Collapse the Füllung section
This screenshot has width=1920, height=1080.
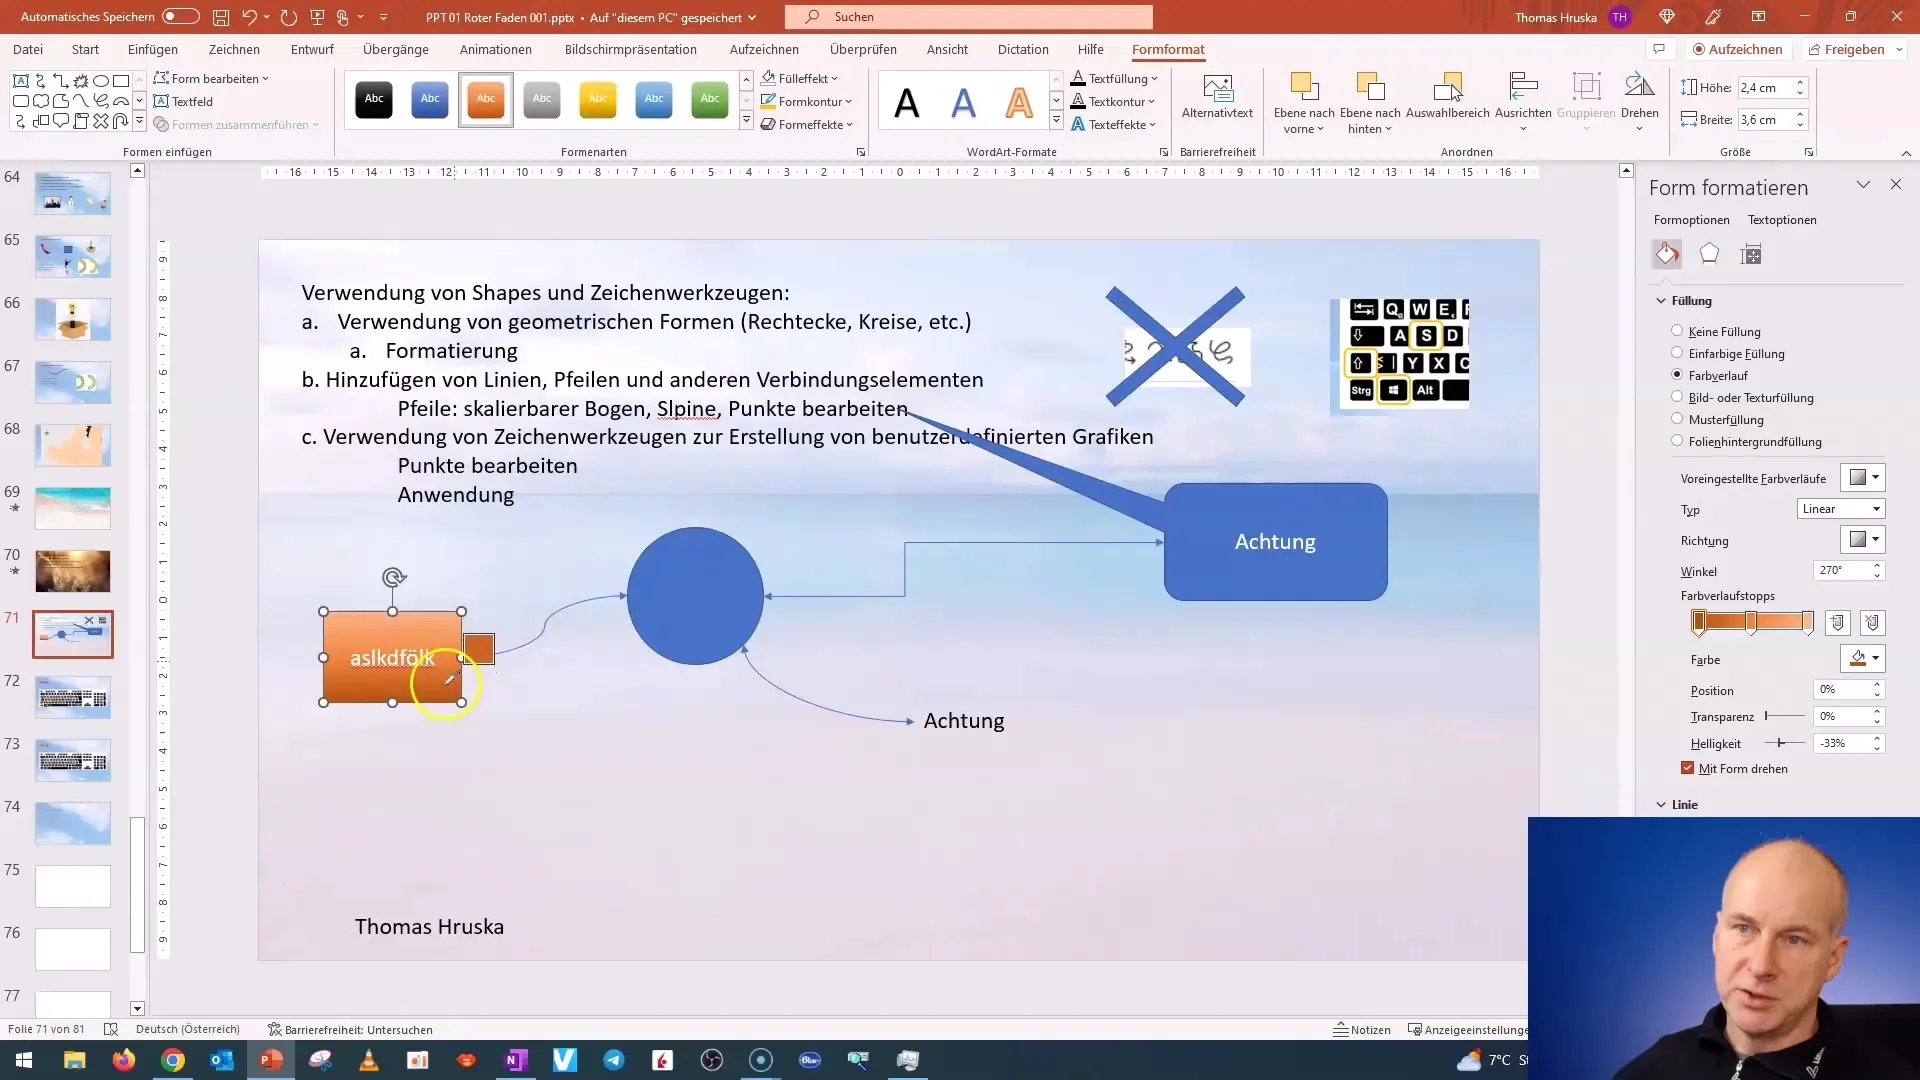[x=1684, y=301]
